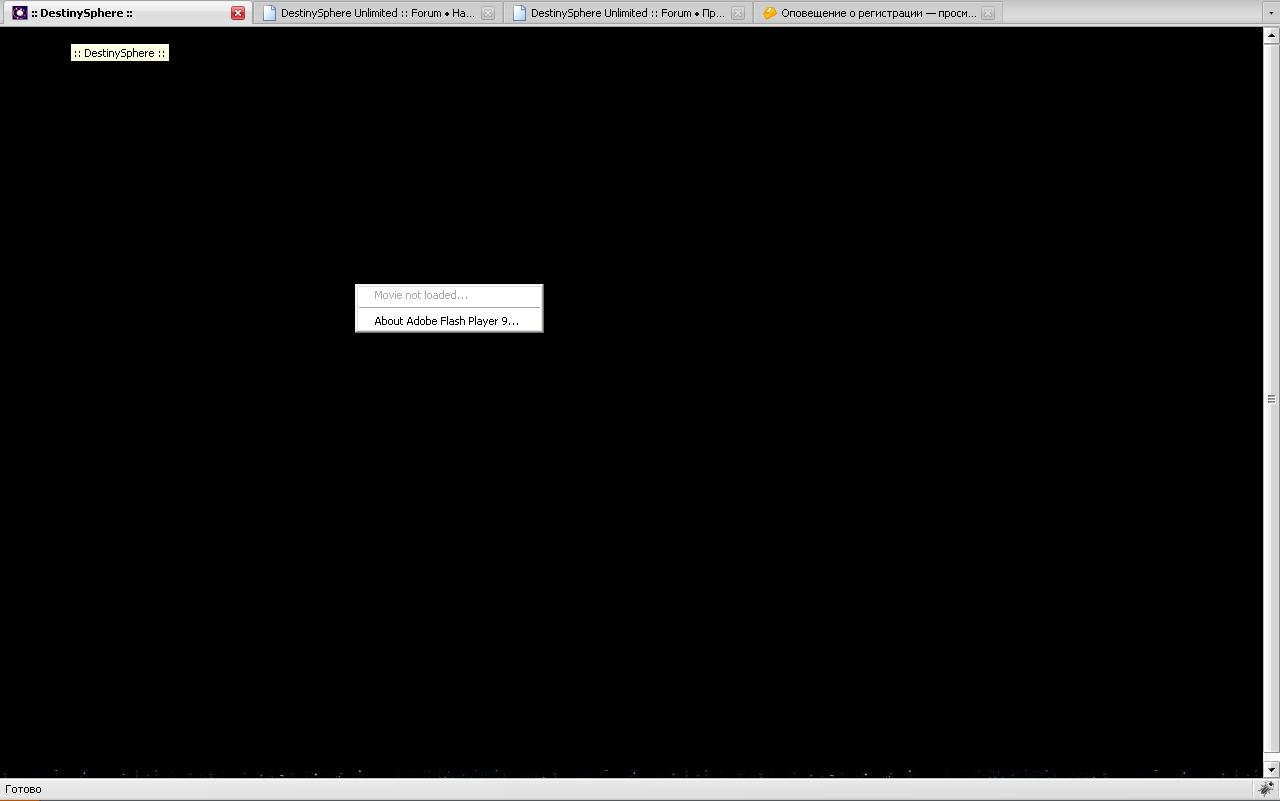Image resolution: width=1281 pixels, height=801 pixels.
Task: Close the active DestinySphere tab
Action: (x=238, y=13)
